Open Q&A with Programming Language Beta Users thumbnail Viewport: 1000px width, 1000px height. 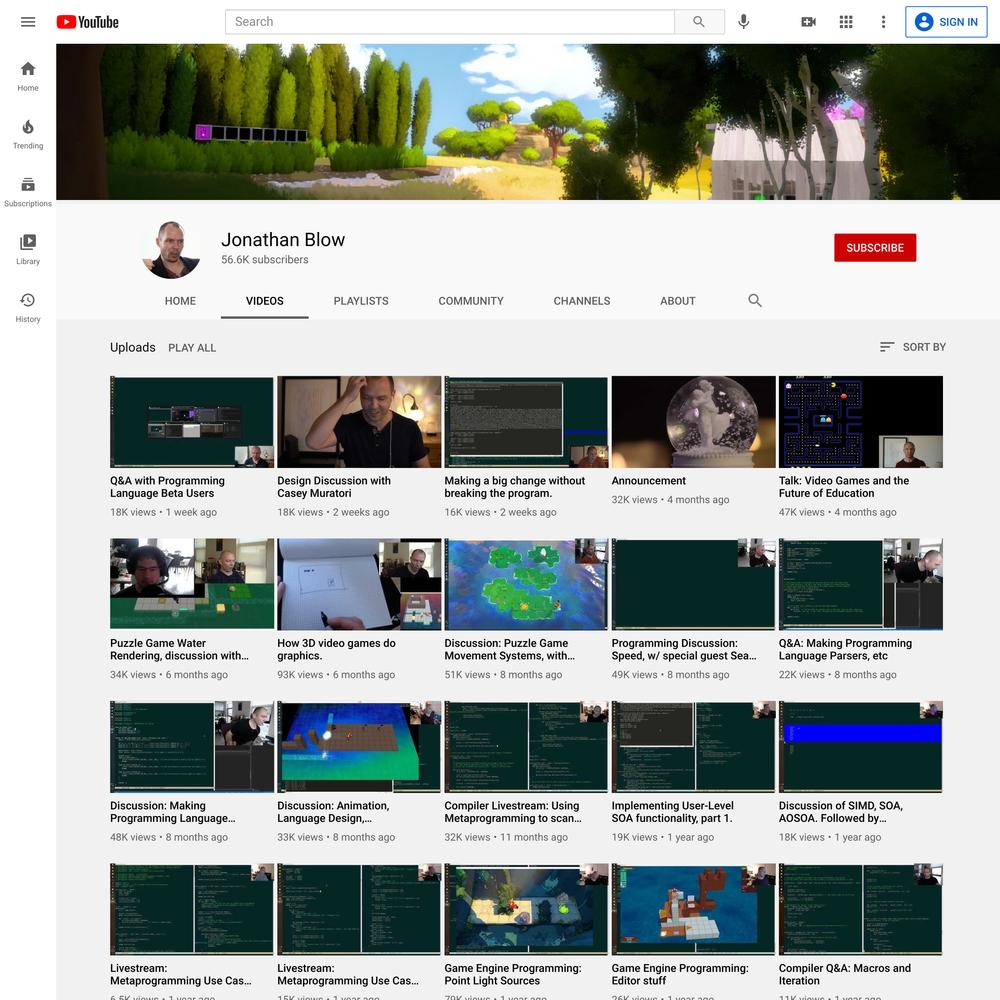point(192,422)
